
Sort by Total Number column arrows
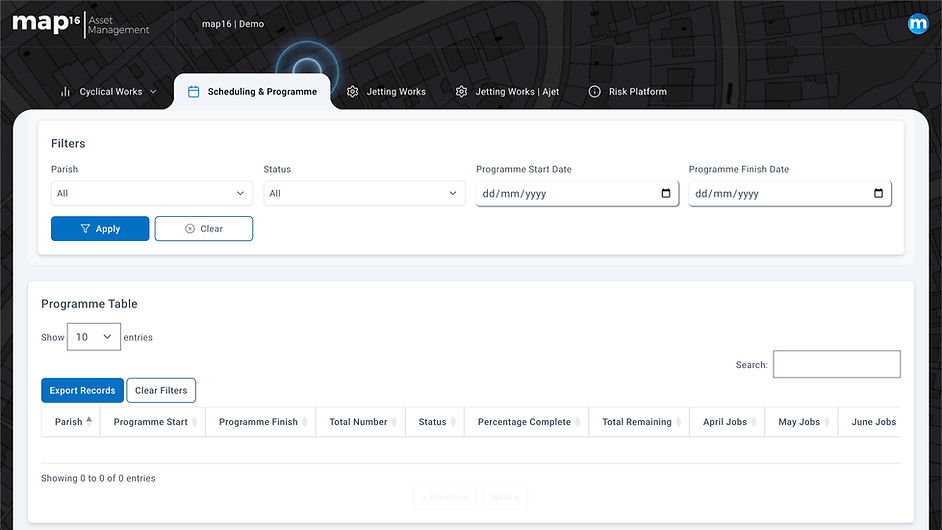point(394,422)
